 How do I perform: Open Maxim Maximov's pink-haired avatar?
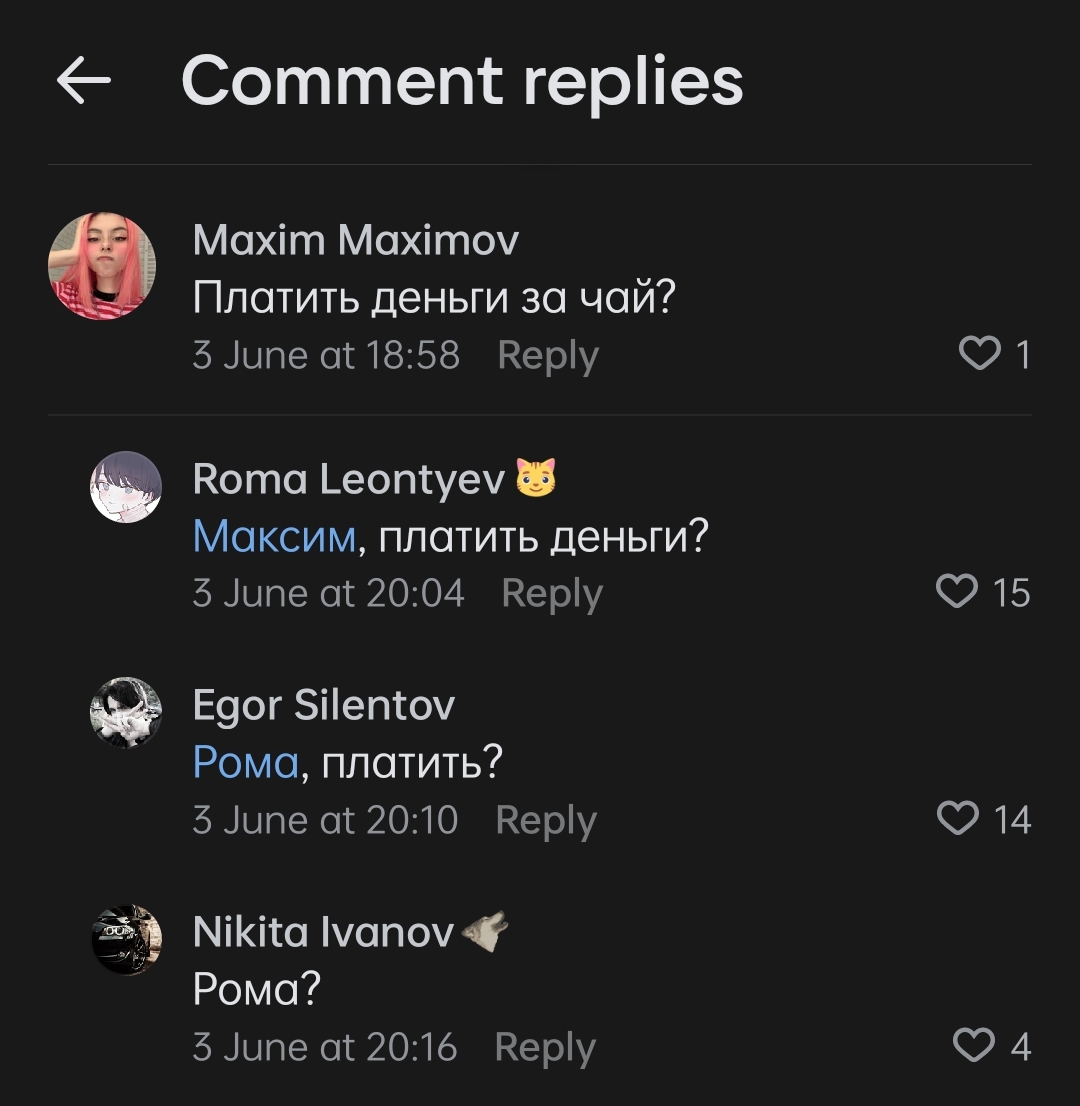[102, 266]
